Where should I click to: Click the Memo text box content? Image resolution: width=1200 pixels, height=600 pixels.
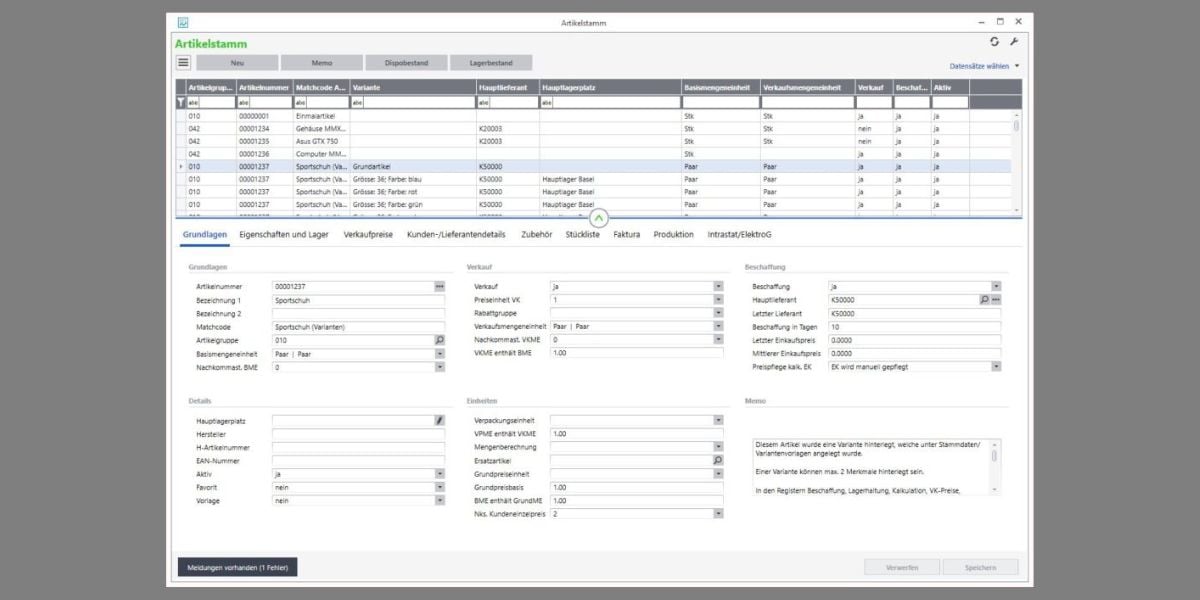click(x=870, y=466)
